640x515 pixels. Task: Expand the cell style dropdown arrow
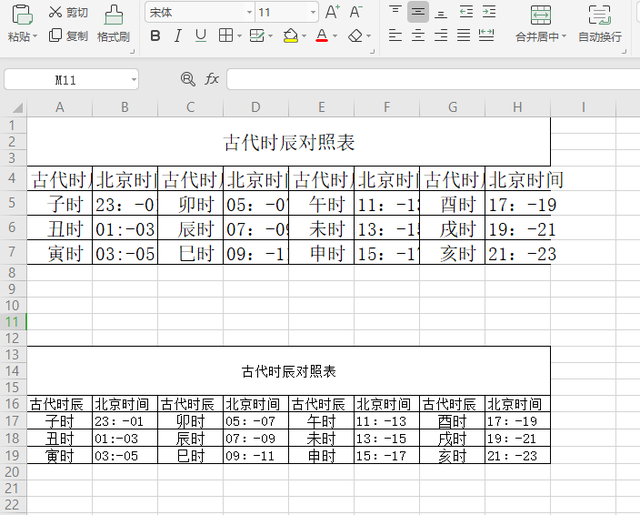tap(270, 36)
